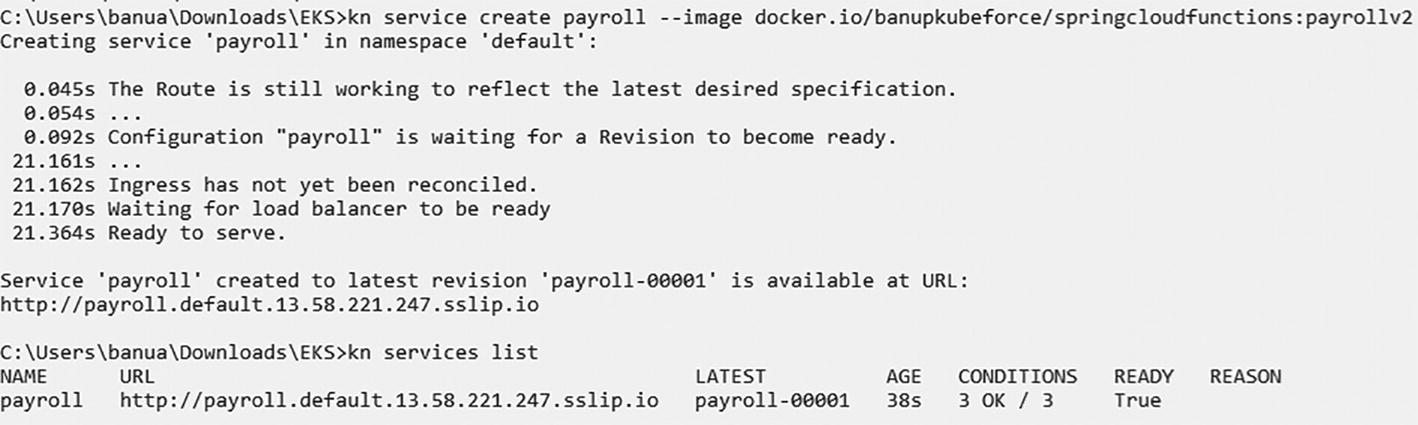This screenshot has height=425, width=1418.
Task: Click the 38s age value
Action: click(x=903, y=401)
